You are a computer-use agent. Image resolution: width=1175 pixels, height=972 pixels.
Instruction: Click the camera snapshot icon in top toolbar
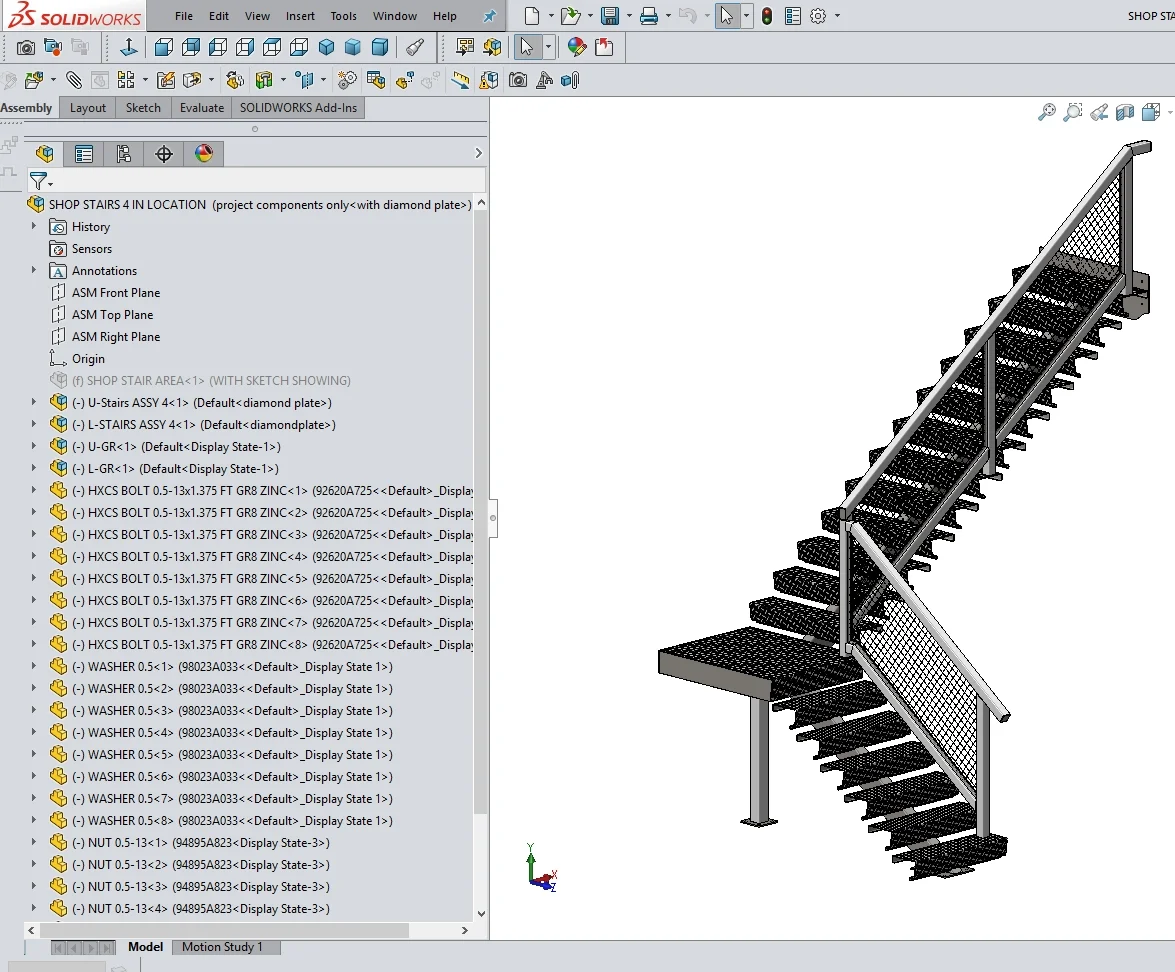pyautogui.click(x=25, y=48)
